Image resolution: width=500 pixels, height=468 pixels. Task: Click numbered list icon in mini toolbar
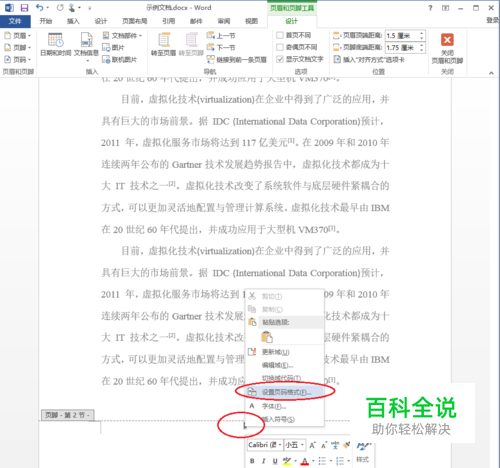340,461
